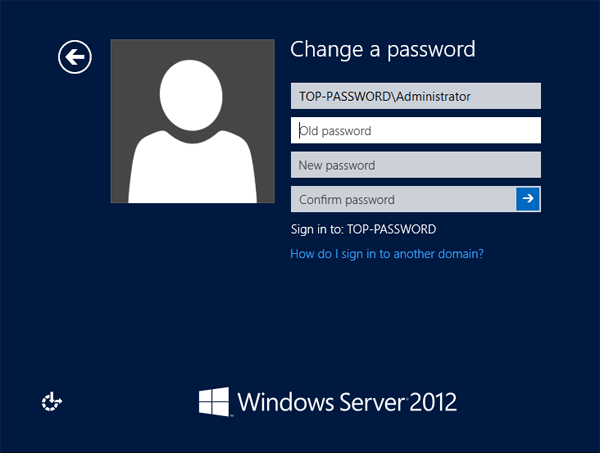The image size is (600, 453).
Task: Select the account picture tile
Action: click(192, 121)
